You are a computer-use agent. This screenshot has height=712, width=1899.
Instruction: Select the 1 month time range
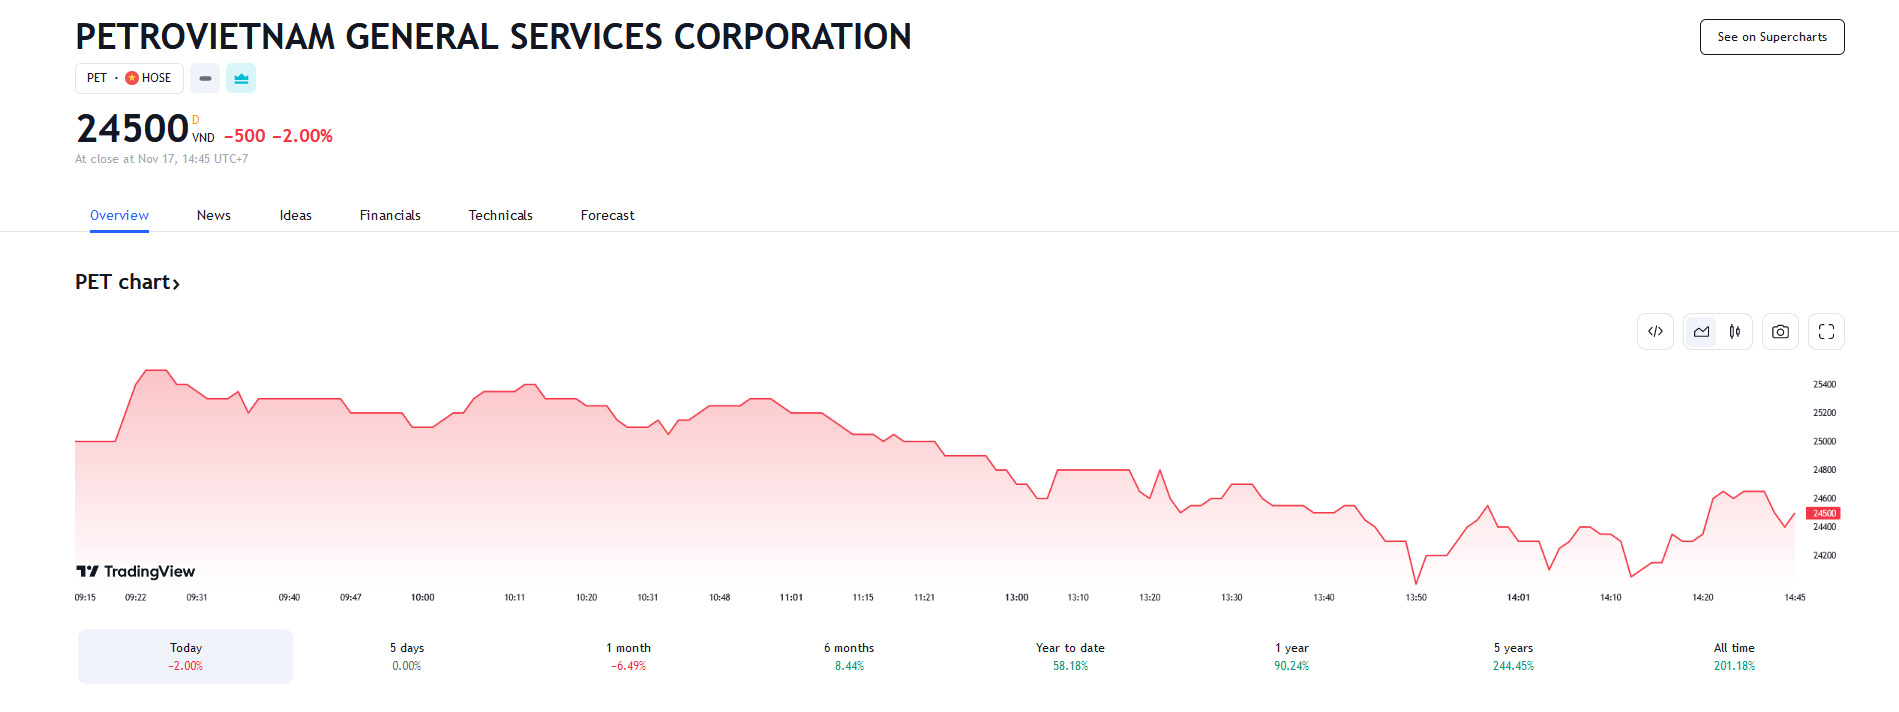(x=628, y=656)
